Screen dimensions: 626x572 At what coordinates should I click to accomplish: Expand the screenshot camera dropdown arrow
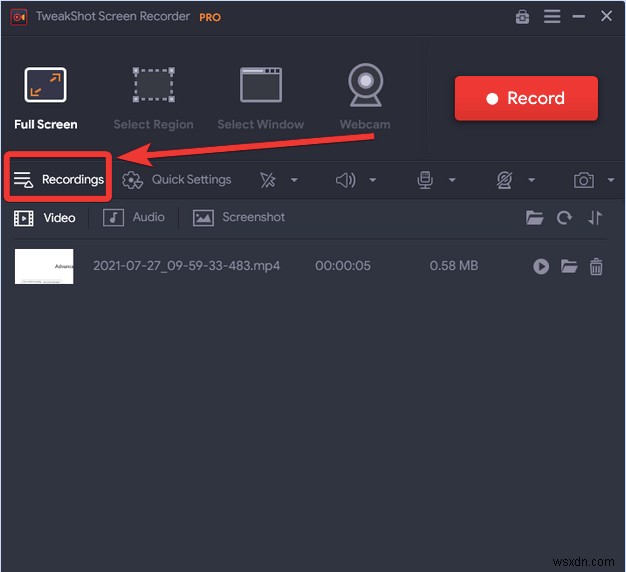(x=611, y=180)
